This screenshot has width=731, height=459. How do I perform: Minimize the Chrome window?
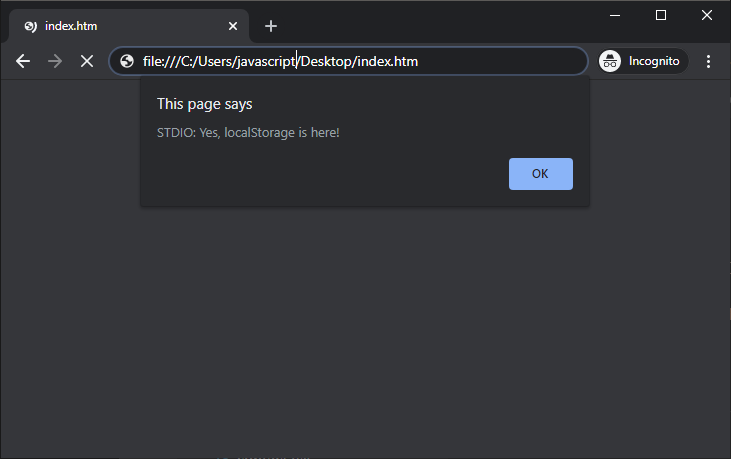coord(615,15)
